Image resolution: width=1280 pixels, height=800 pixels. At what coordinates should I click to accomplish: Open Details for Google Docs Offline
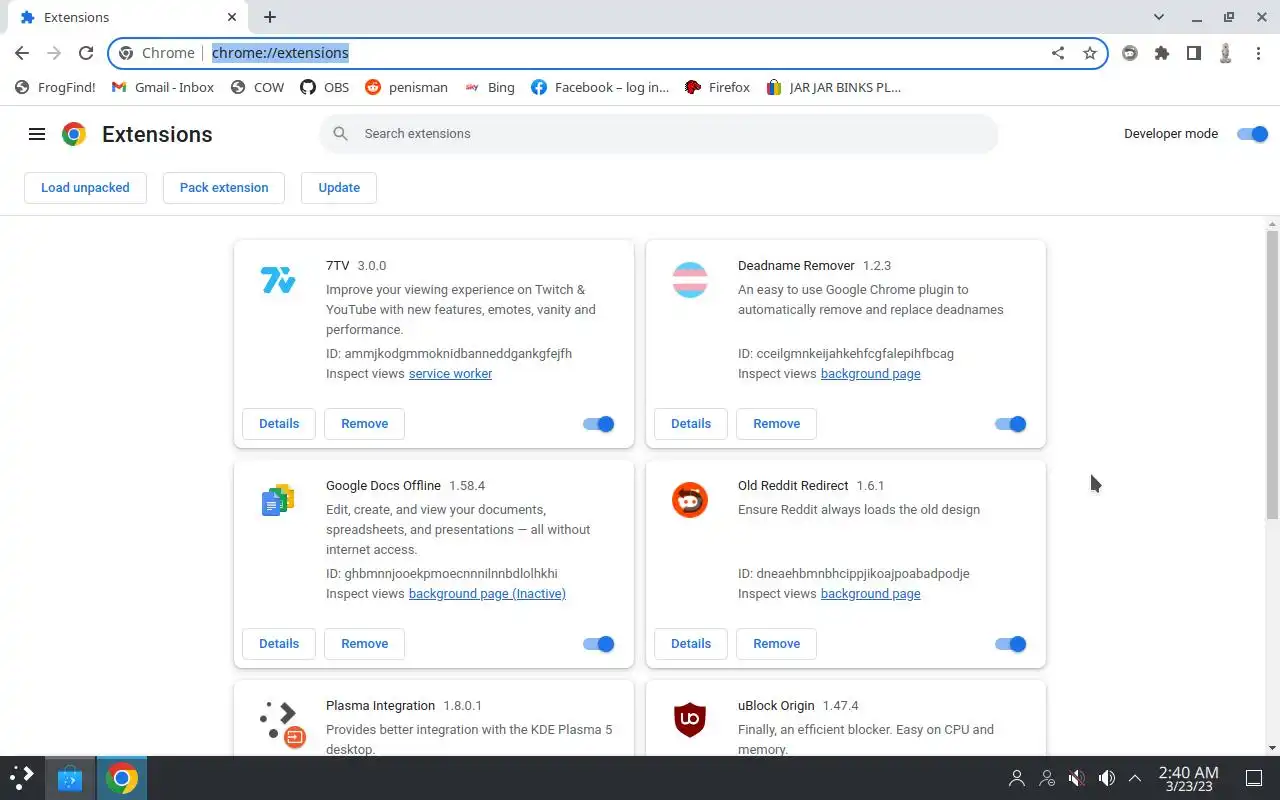click(279, 644)
